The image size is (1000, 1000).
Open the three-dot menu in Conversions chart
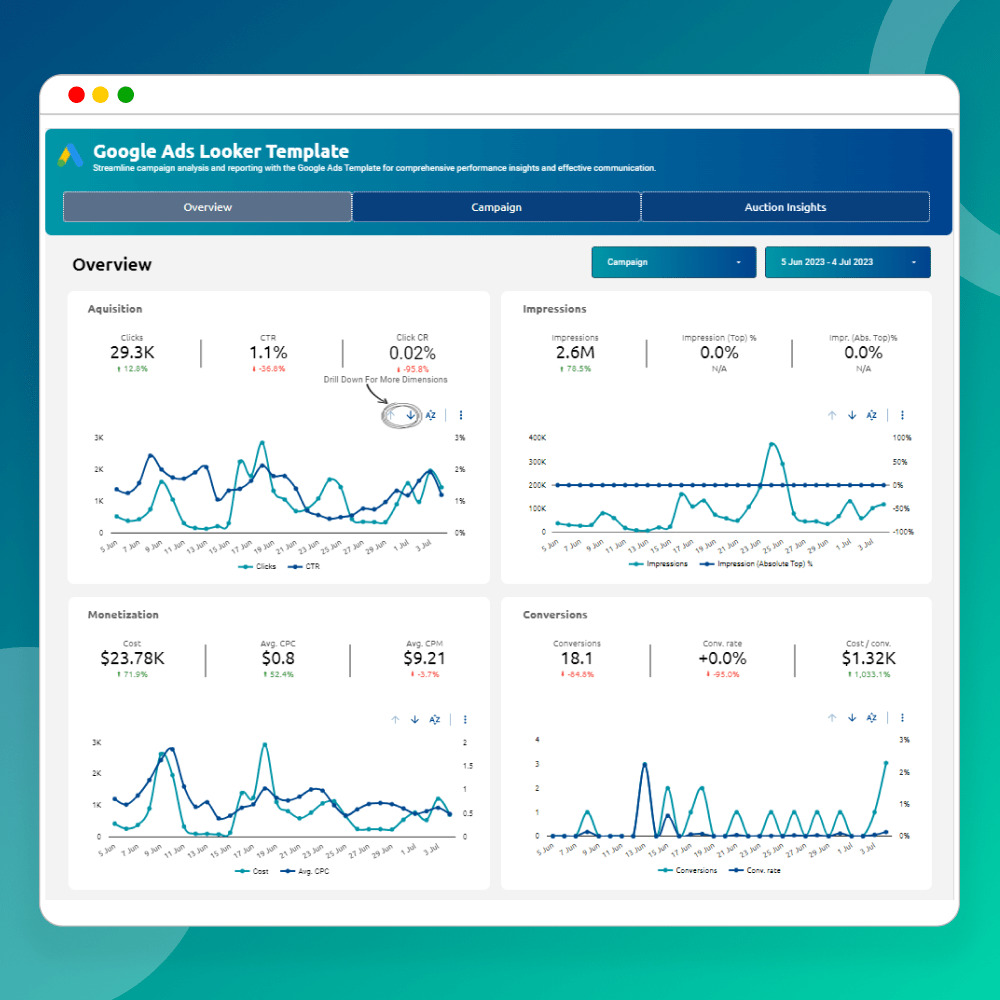(x=902, y=717)
